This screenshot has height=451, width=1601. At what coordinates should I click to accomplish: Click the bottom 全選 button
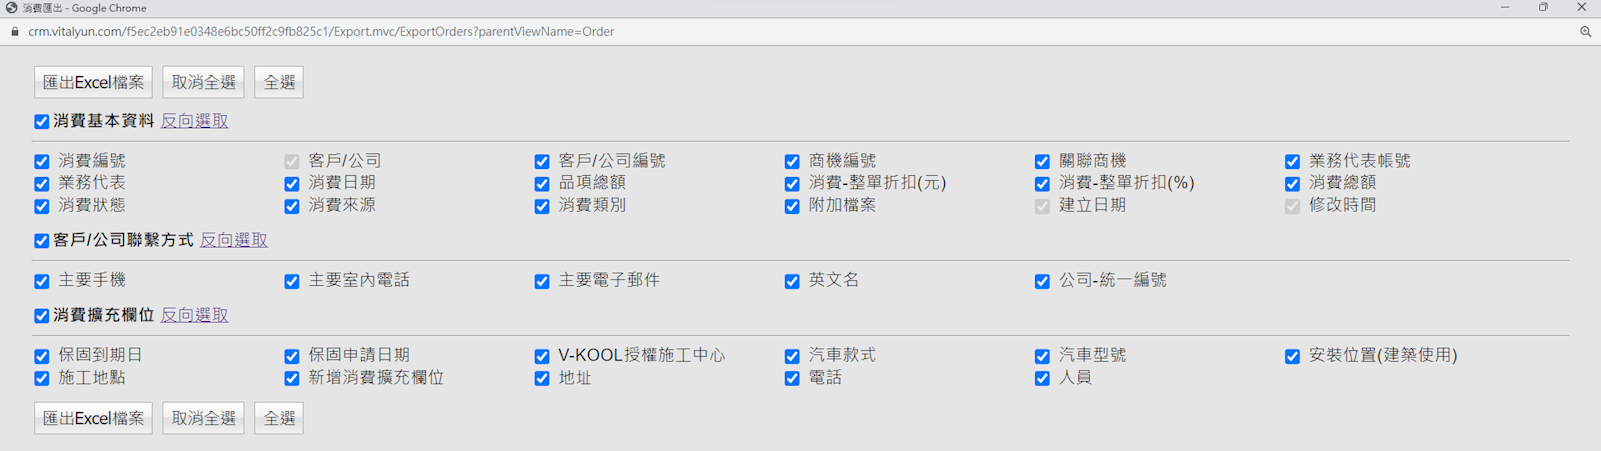(x=279, y=418)
